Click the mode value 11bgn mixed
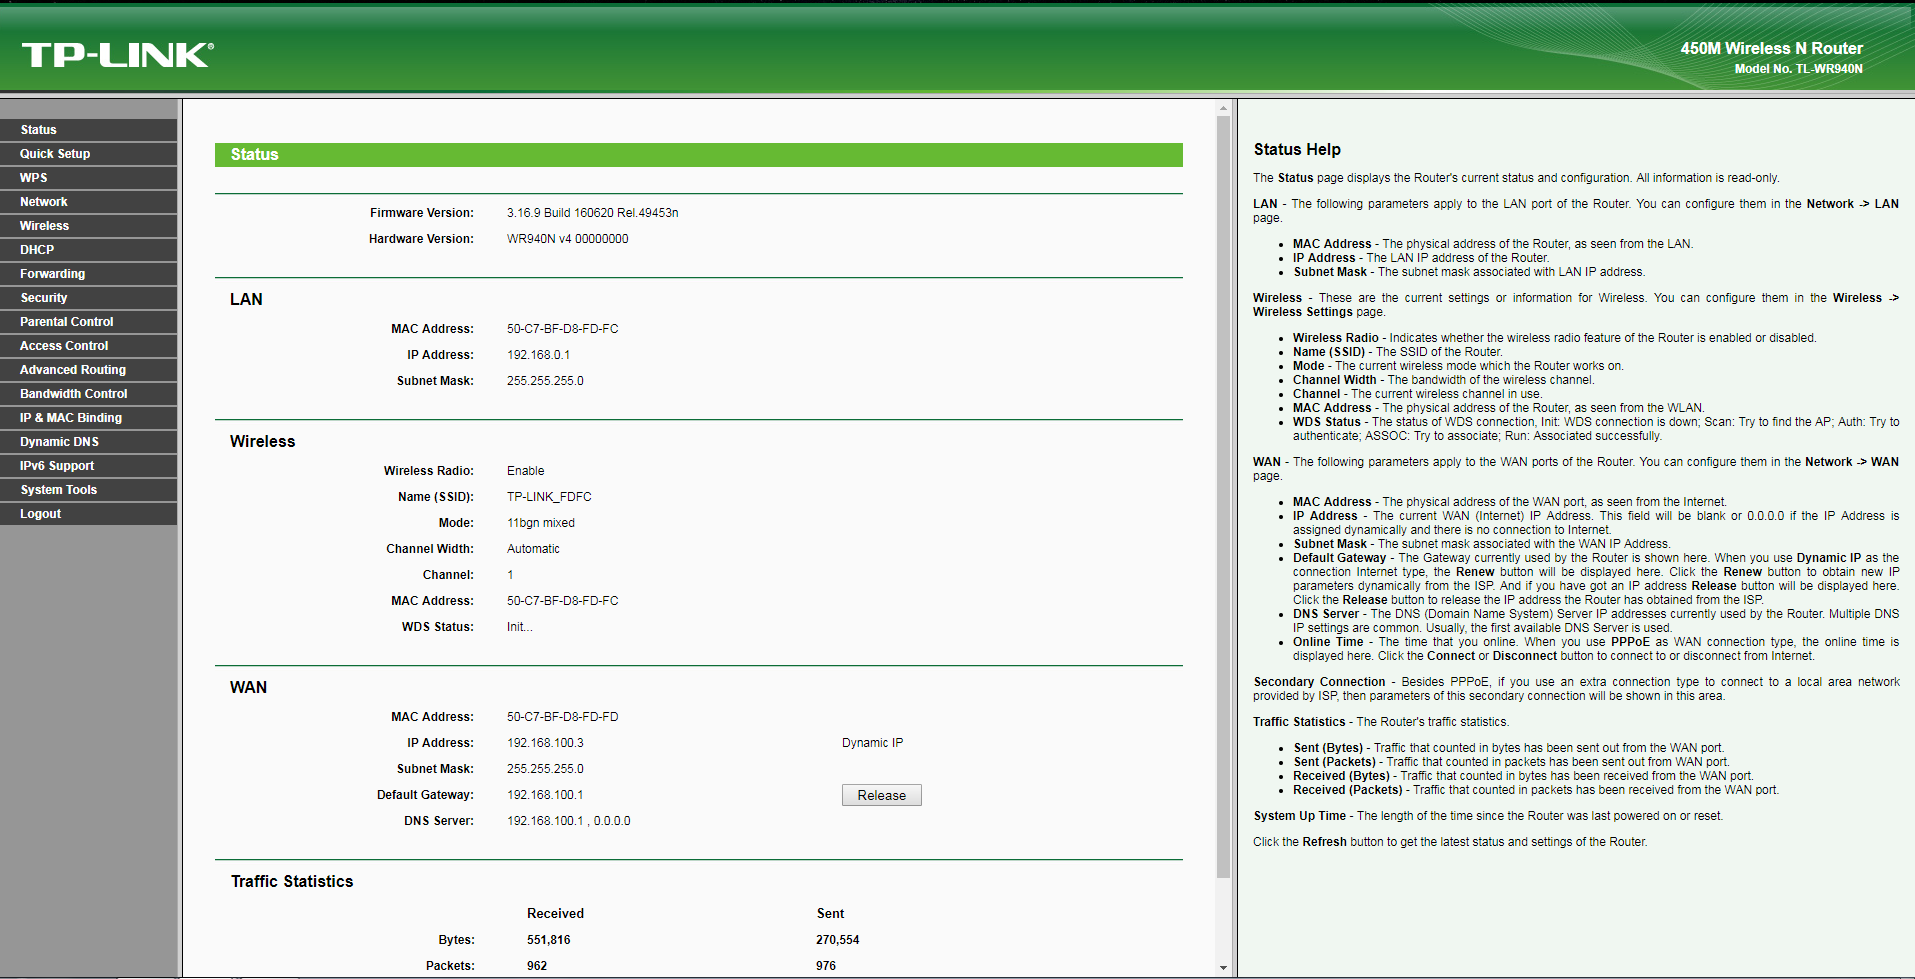The image size is (1915, 979). 541,523
